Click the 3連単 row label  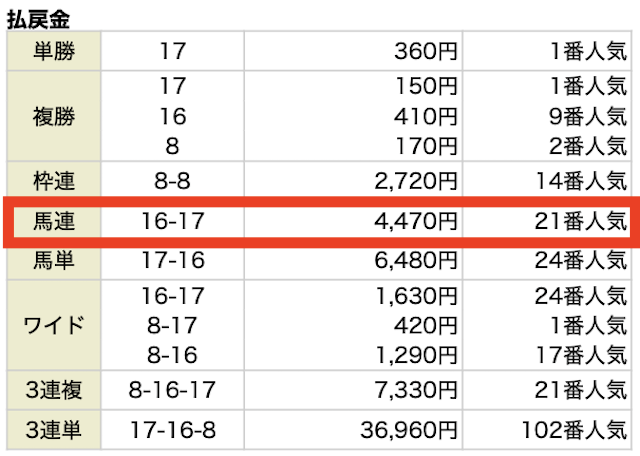pos(55,430)
